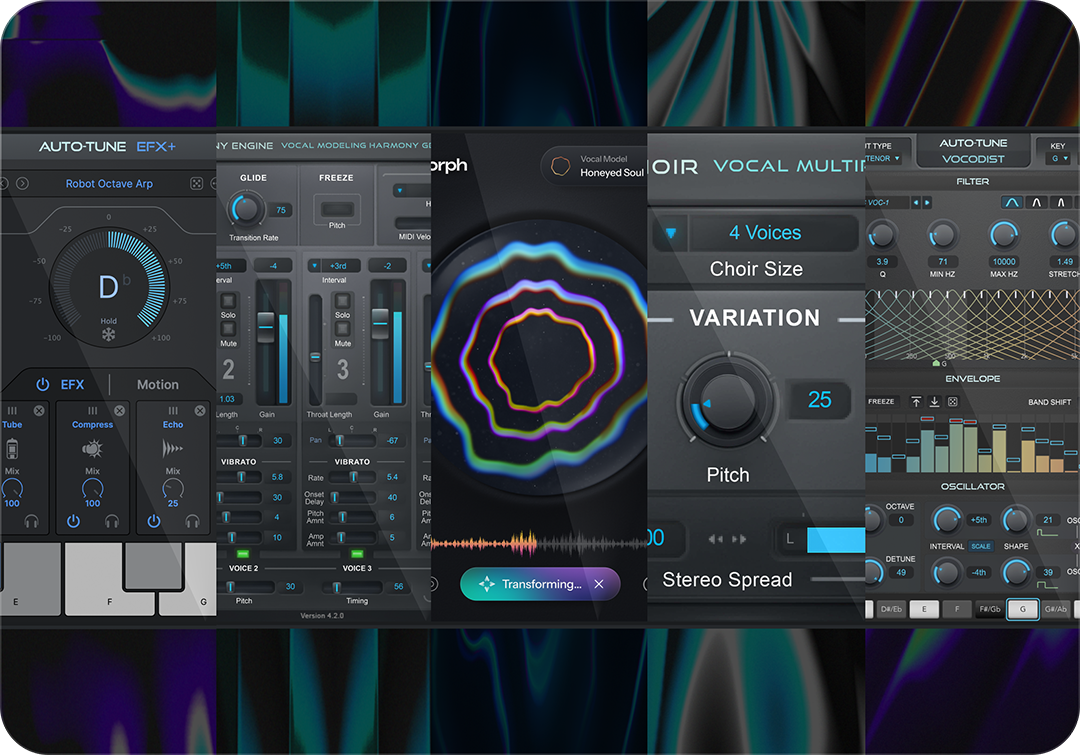Toggle the green Voice 2 enable light
The height and width of the screenshot is (755, 1080).
click(242, 554)
